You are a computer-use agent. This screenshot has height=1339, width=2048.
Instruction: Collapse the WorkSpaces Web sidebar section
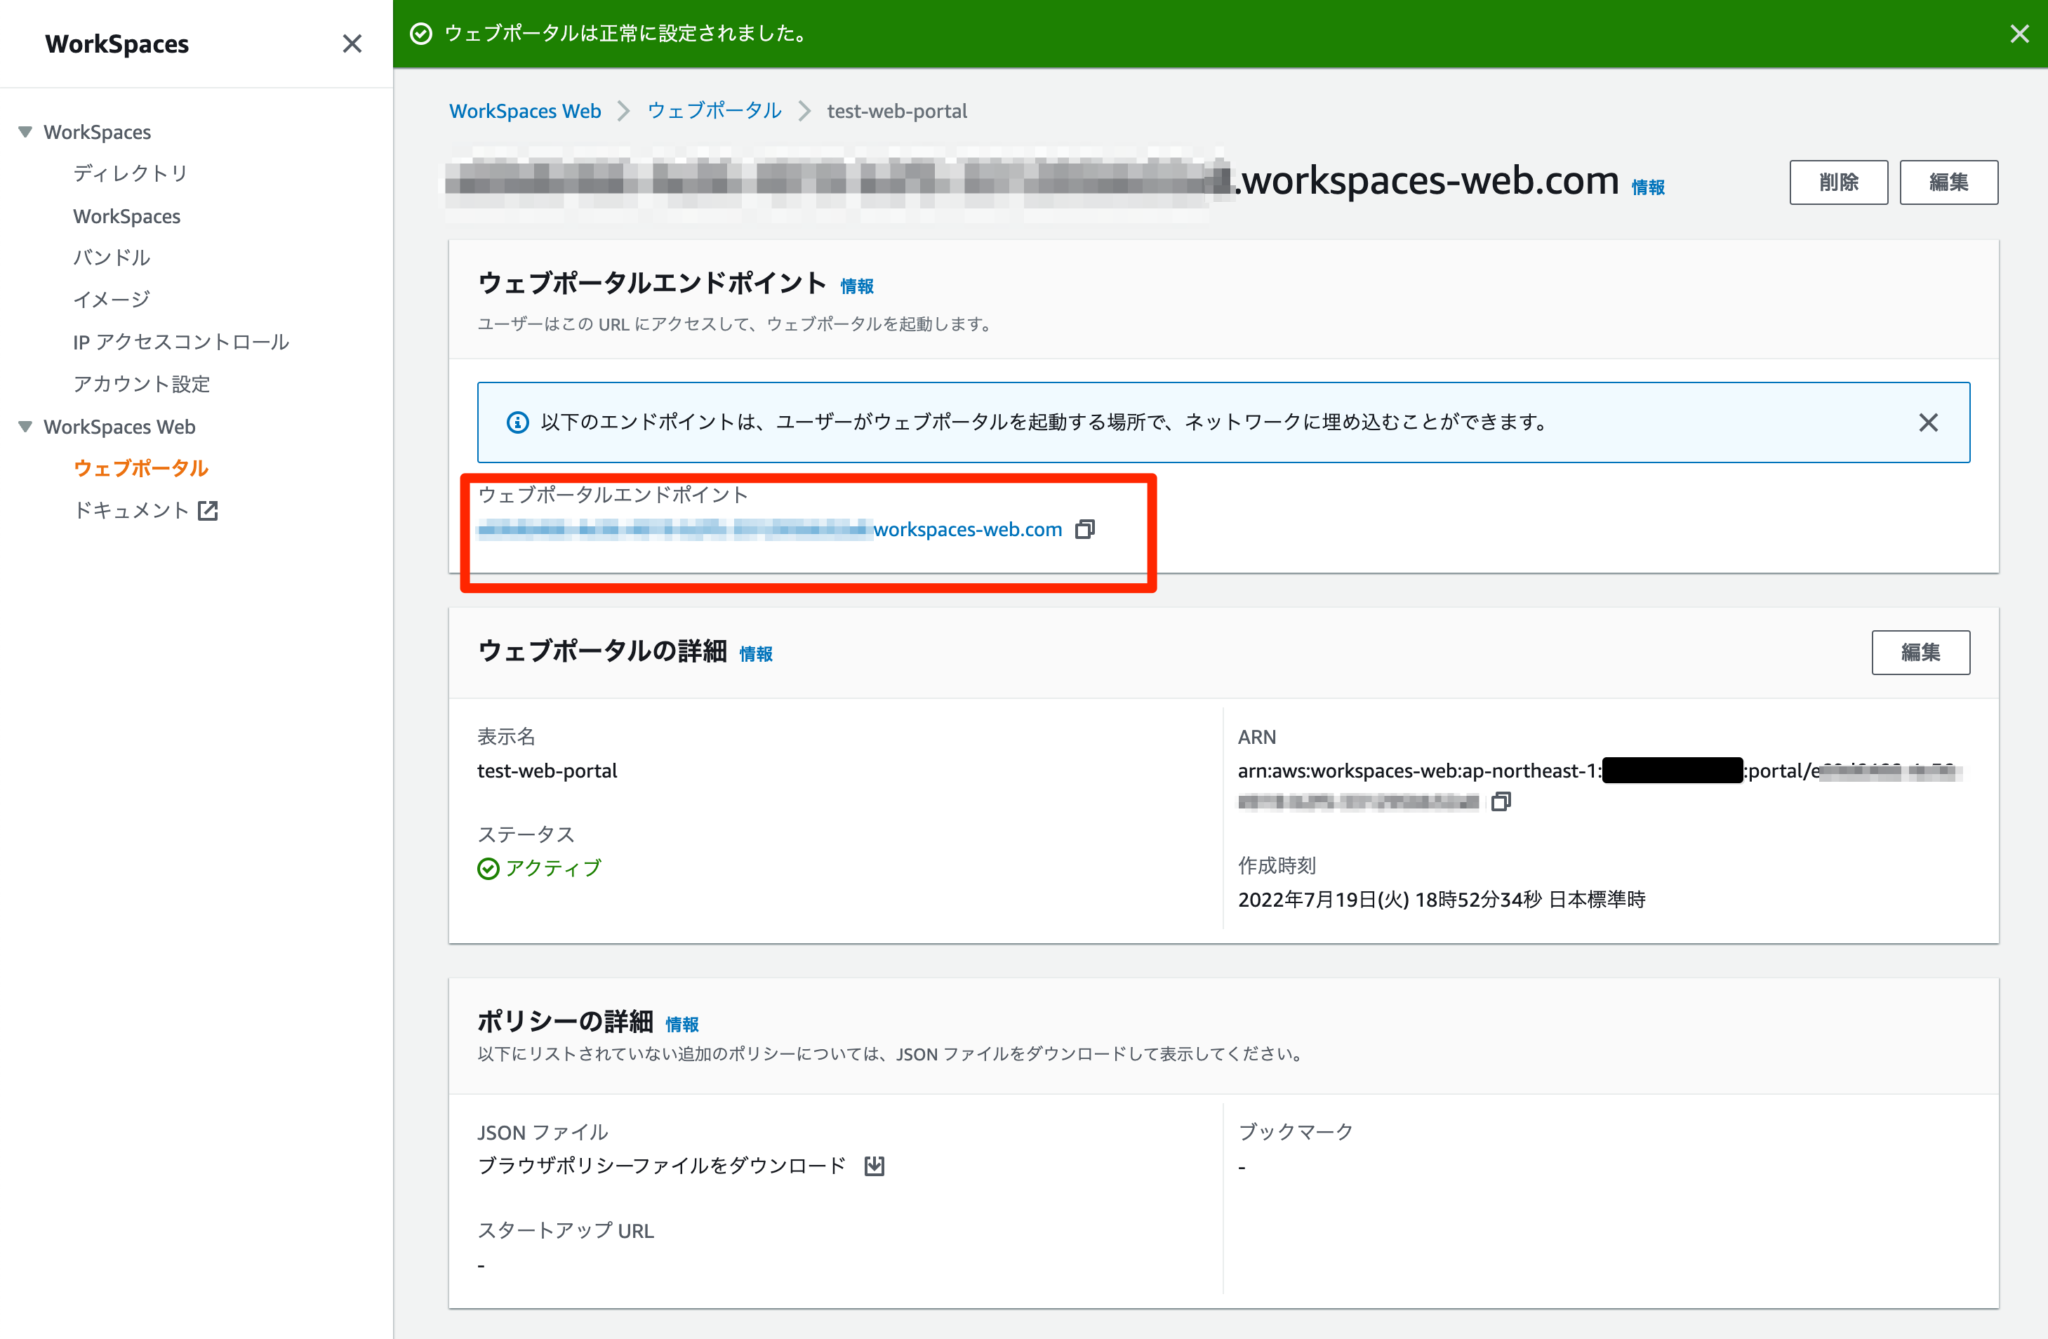pyautogui.click(x=25, y=427)
